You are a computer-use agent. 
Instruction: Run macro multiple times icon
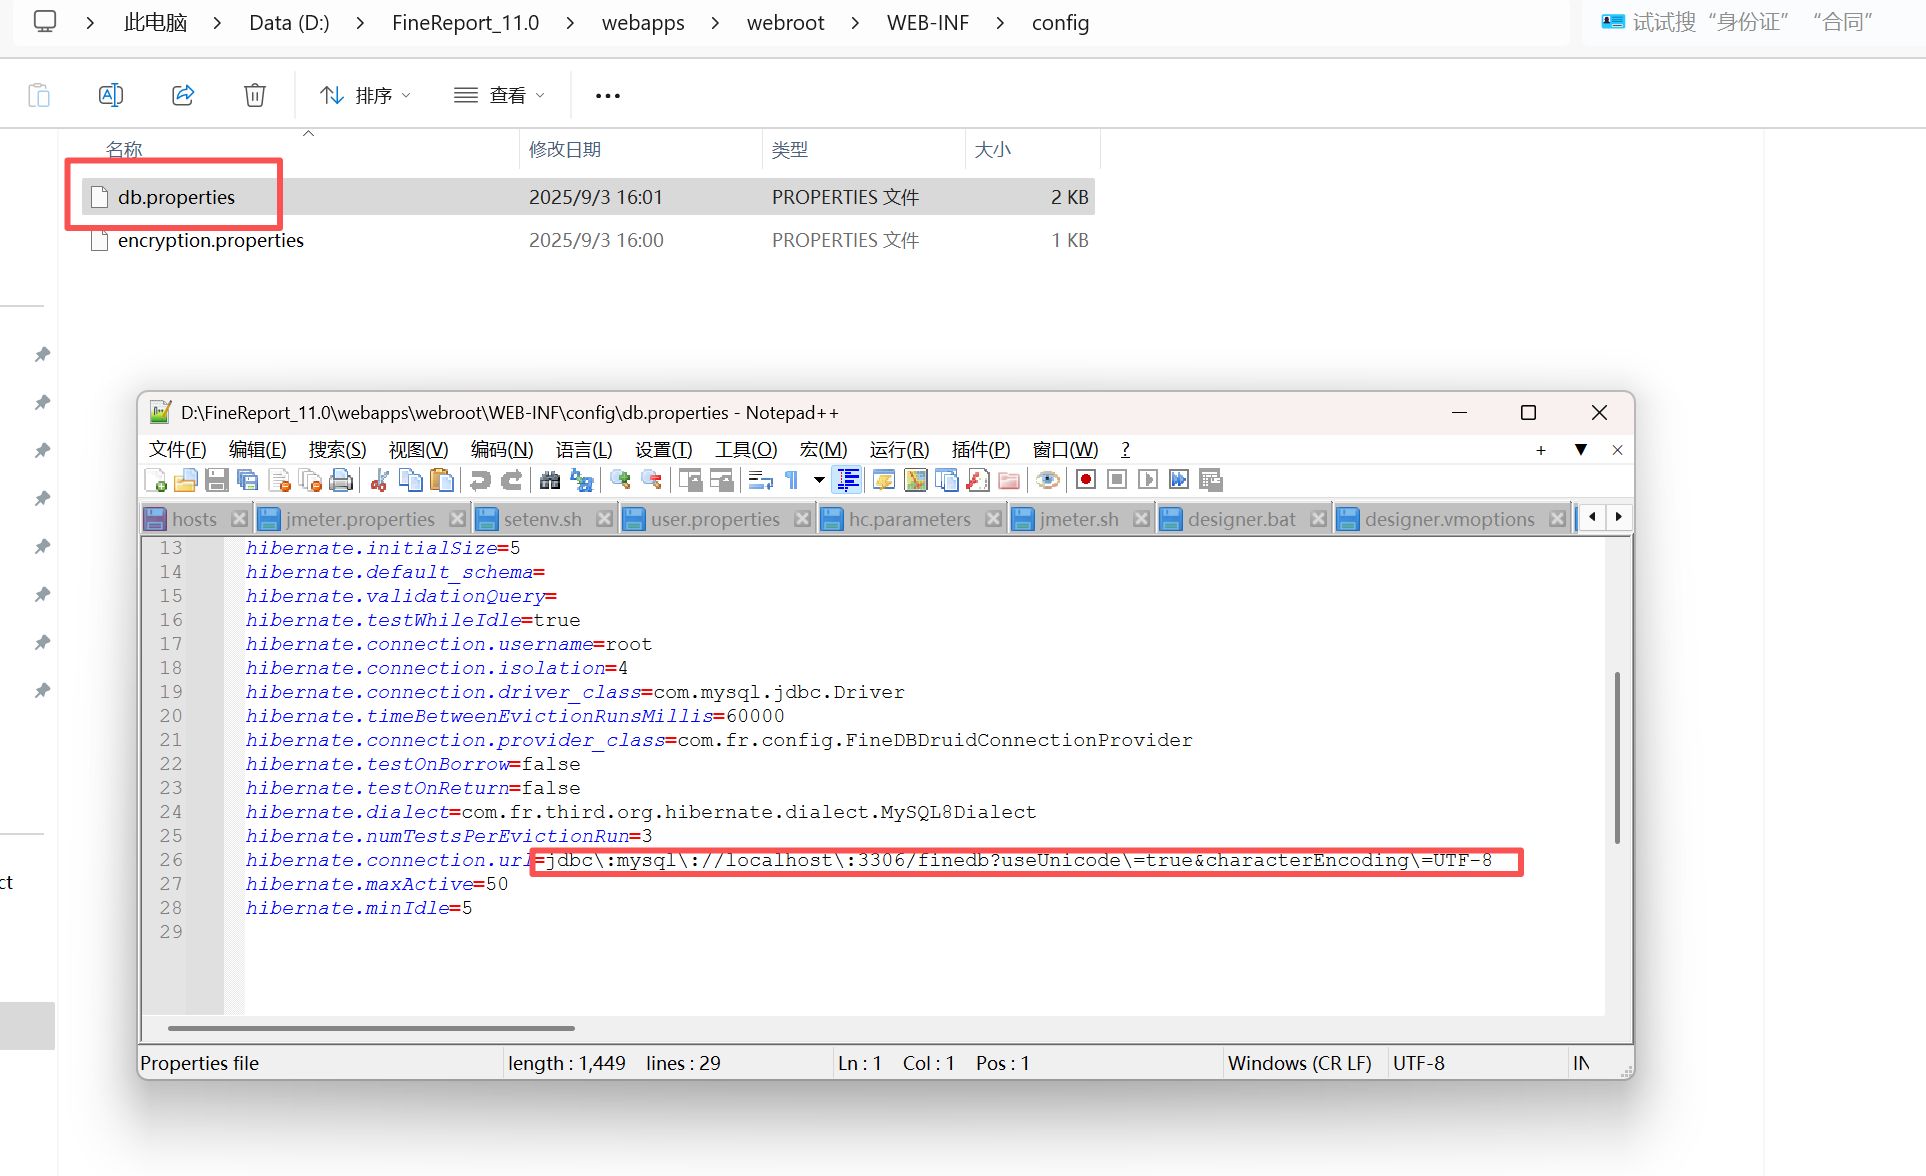click(x=1179, y=480)
